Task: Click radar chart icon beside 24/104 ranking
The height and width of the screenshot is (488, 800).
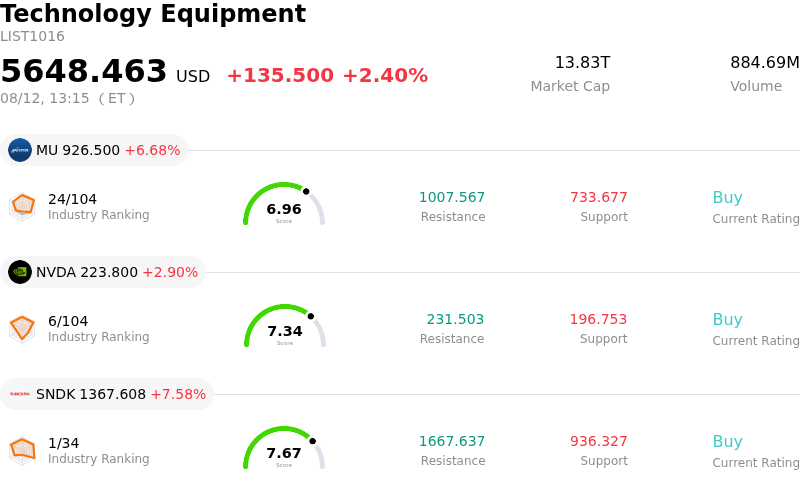Action: click(x=22, y=207)
